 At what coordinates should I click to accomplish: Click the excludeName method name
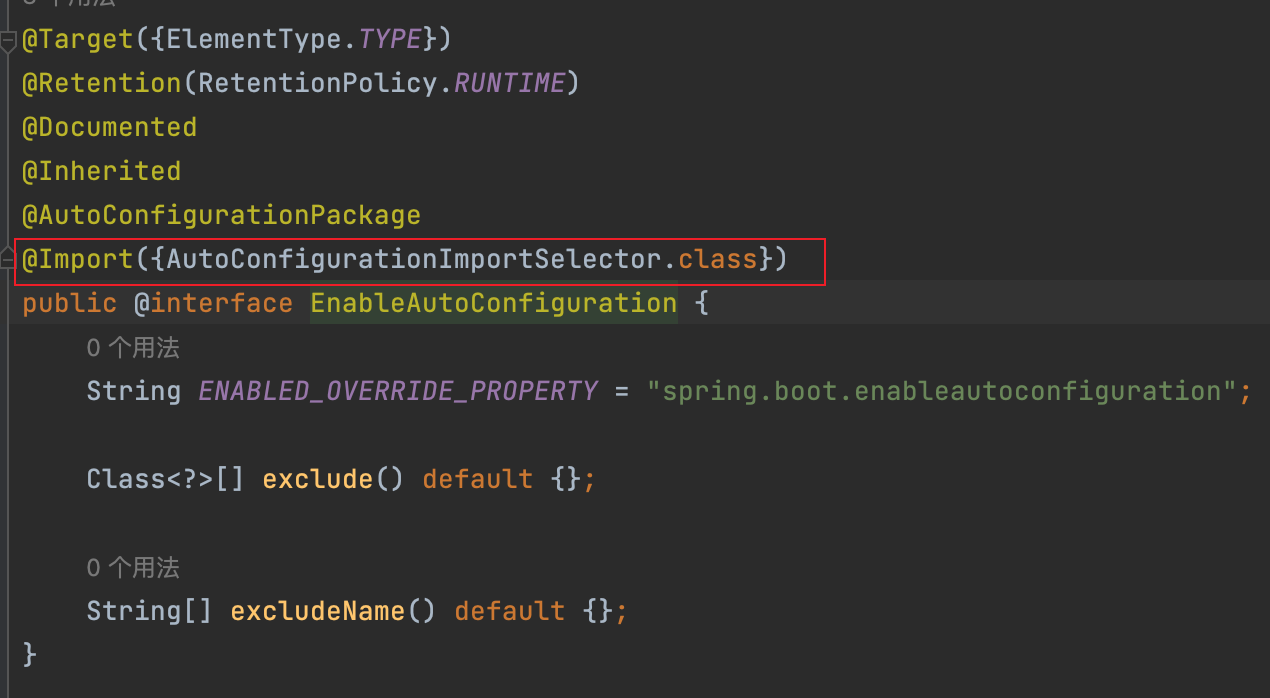(317, 611)
